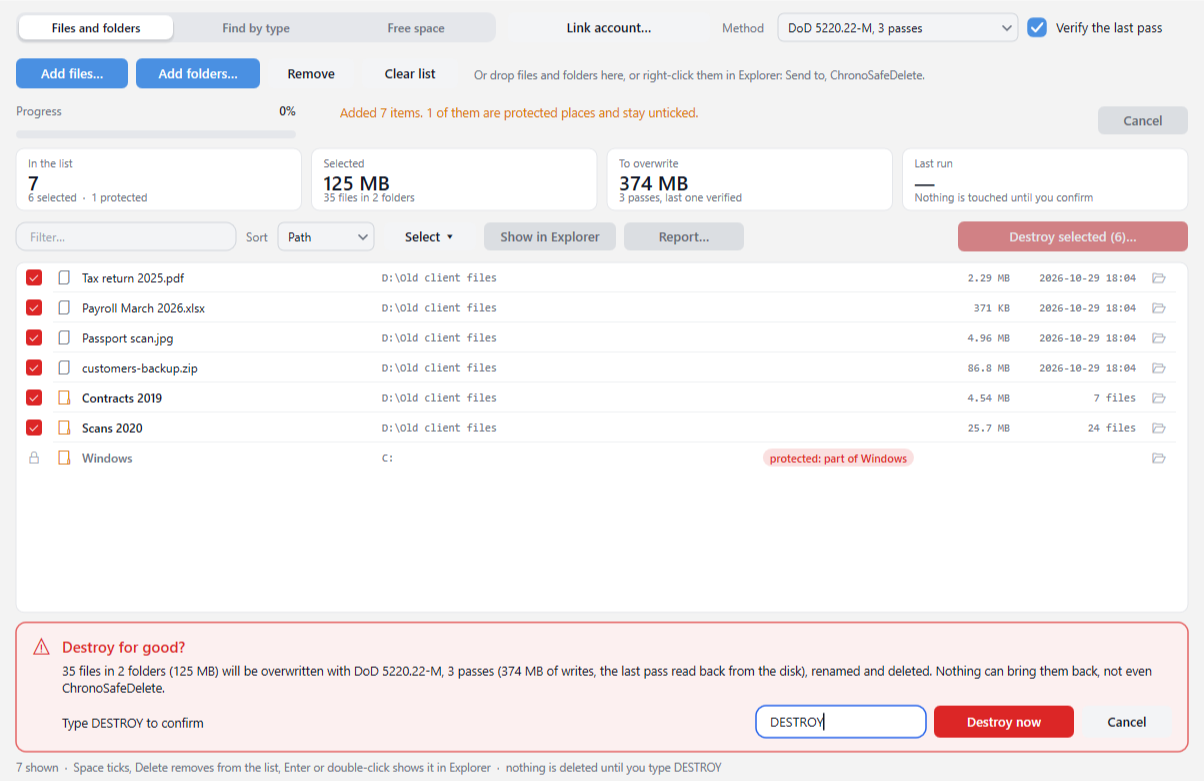Open folder icon for Scans 2020 row

[x=1159, y=428]
